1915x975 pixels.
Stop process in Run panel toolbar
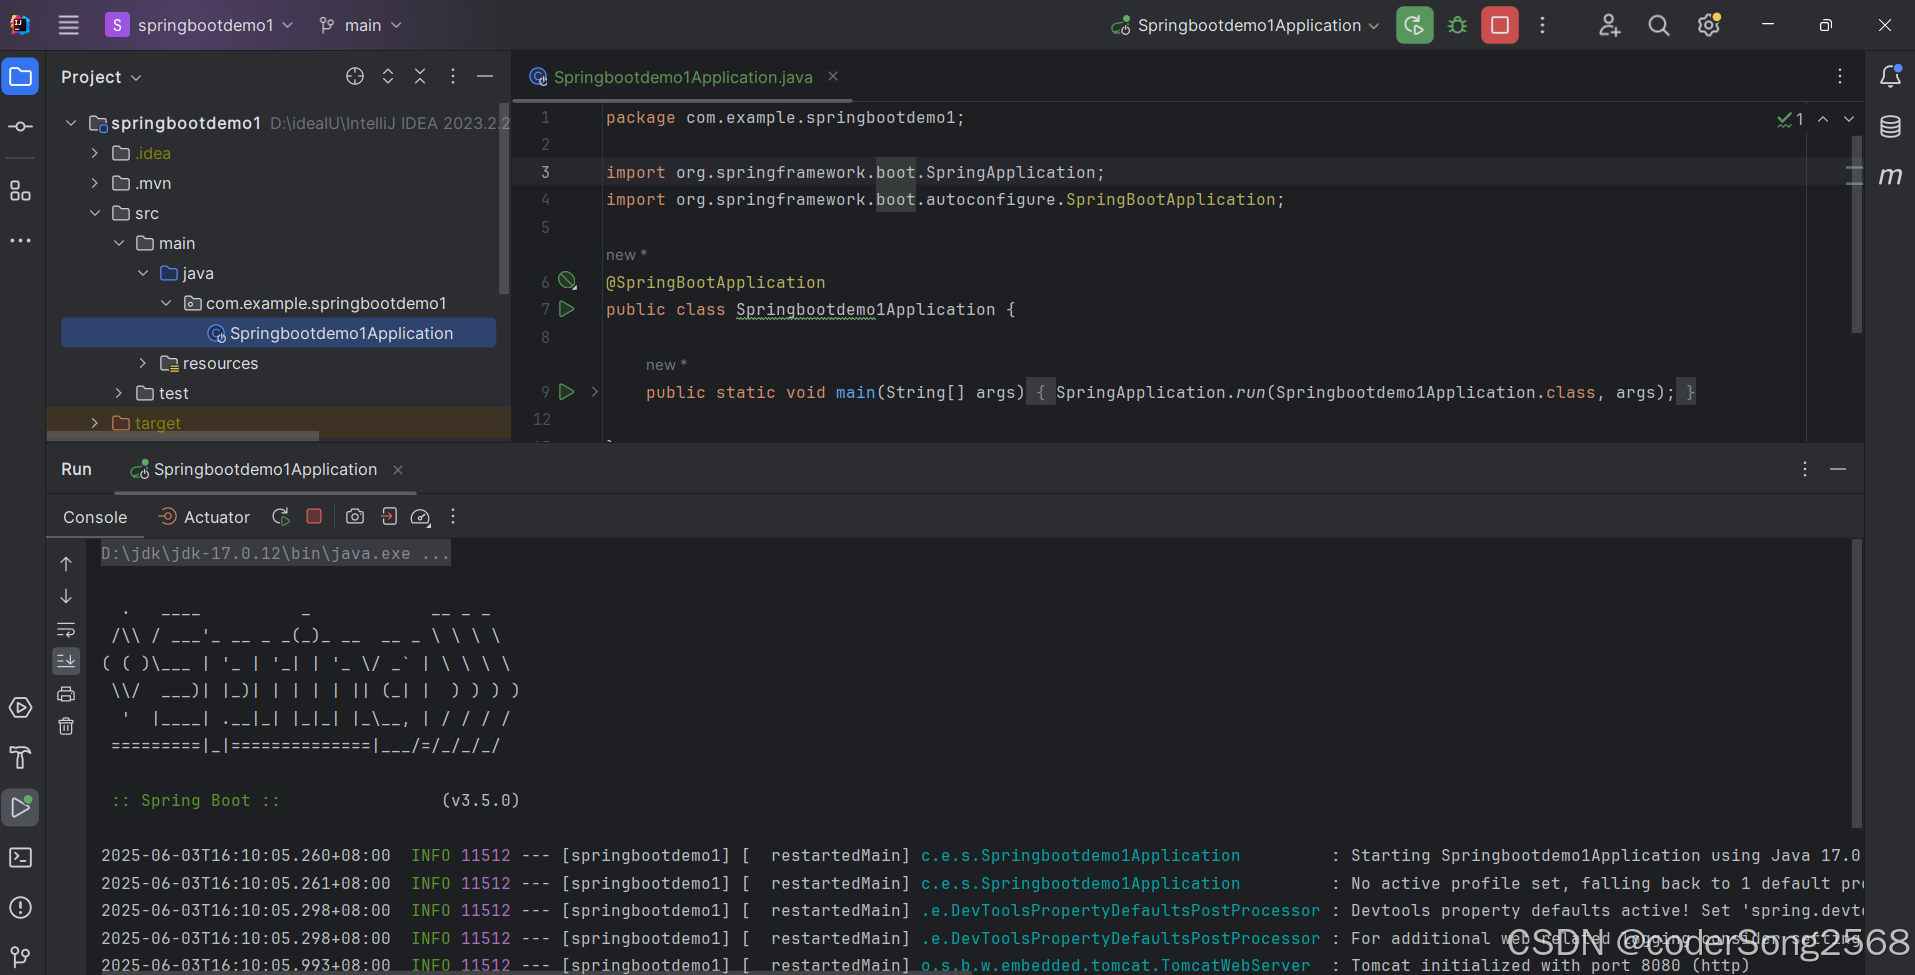click(314, 516)
